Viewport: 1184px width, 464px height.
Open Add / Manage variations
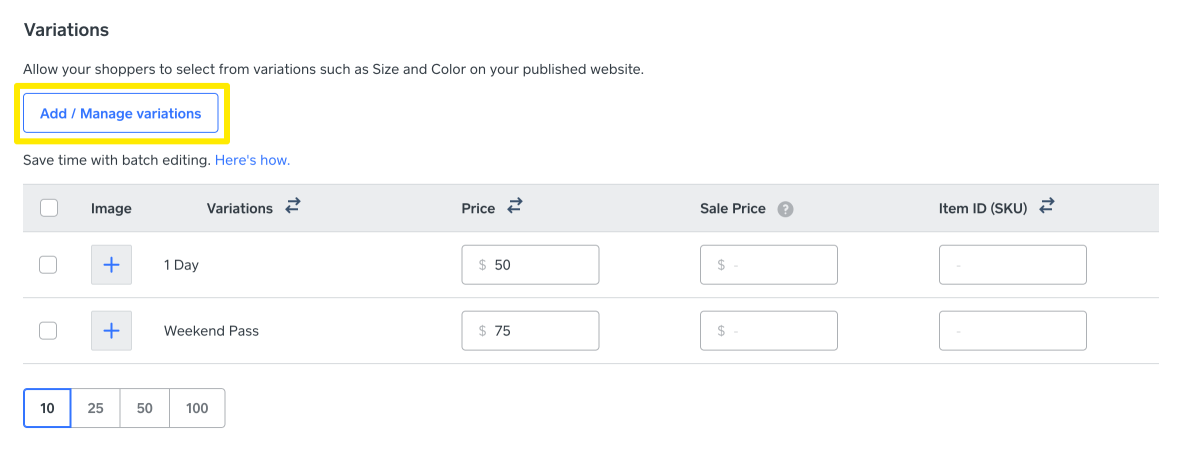pos(121,114)
